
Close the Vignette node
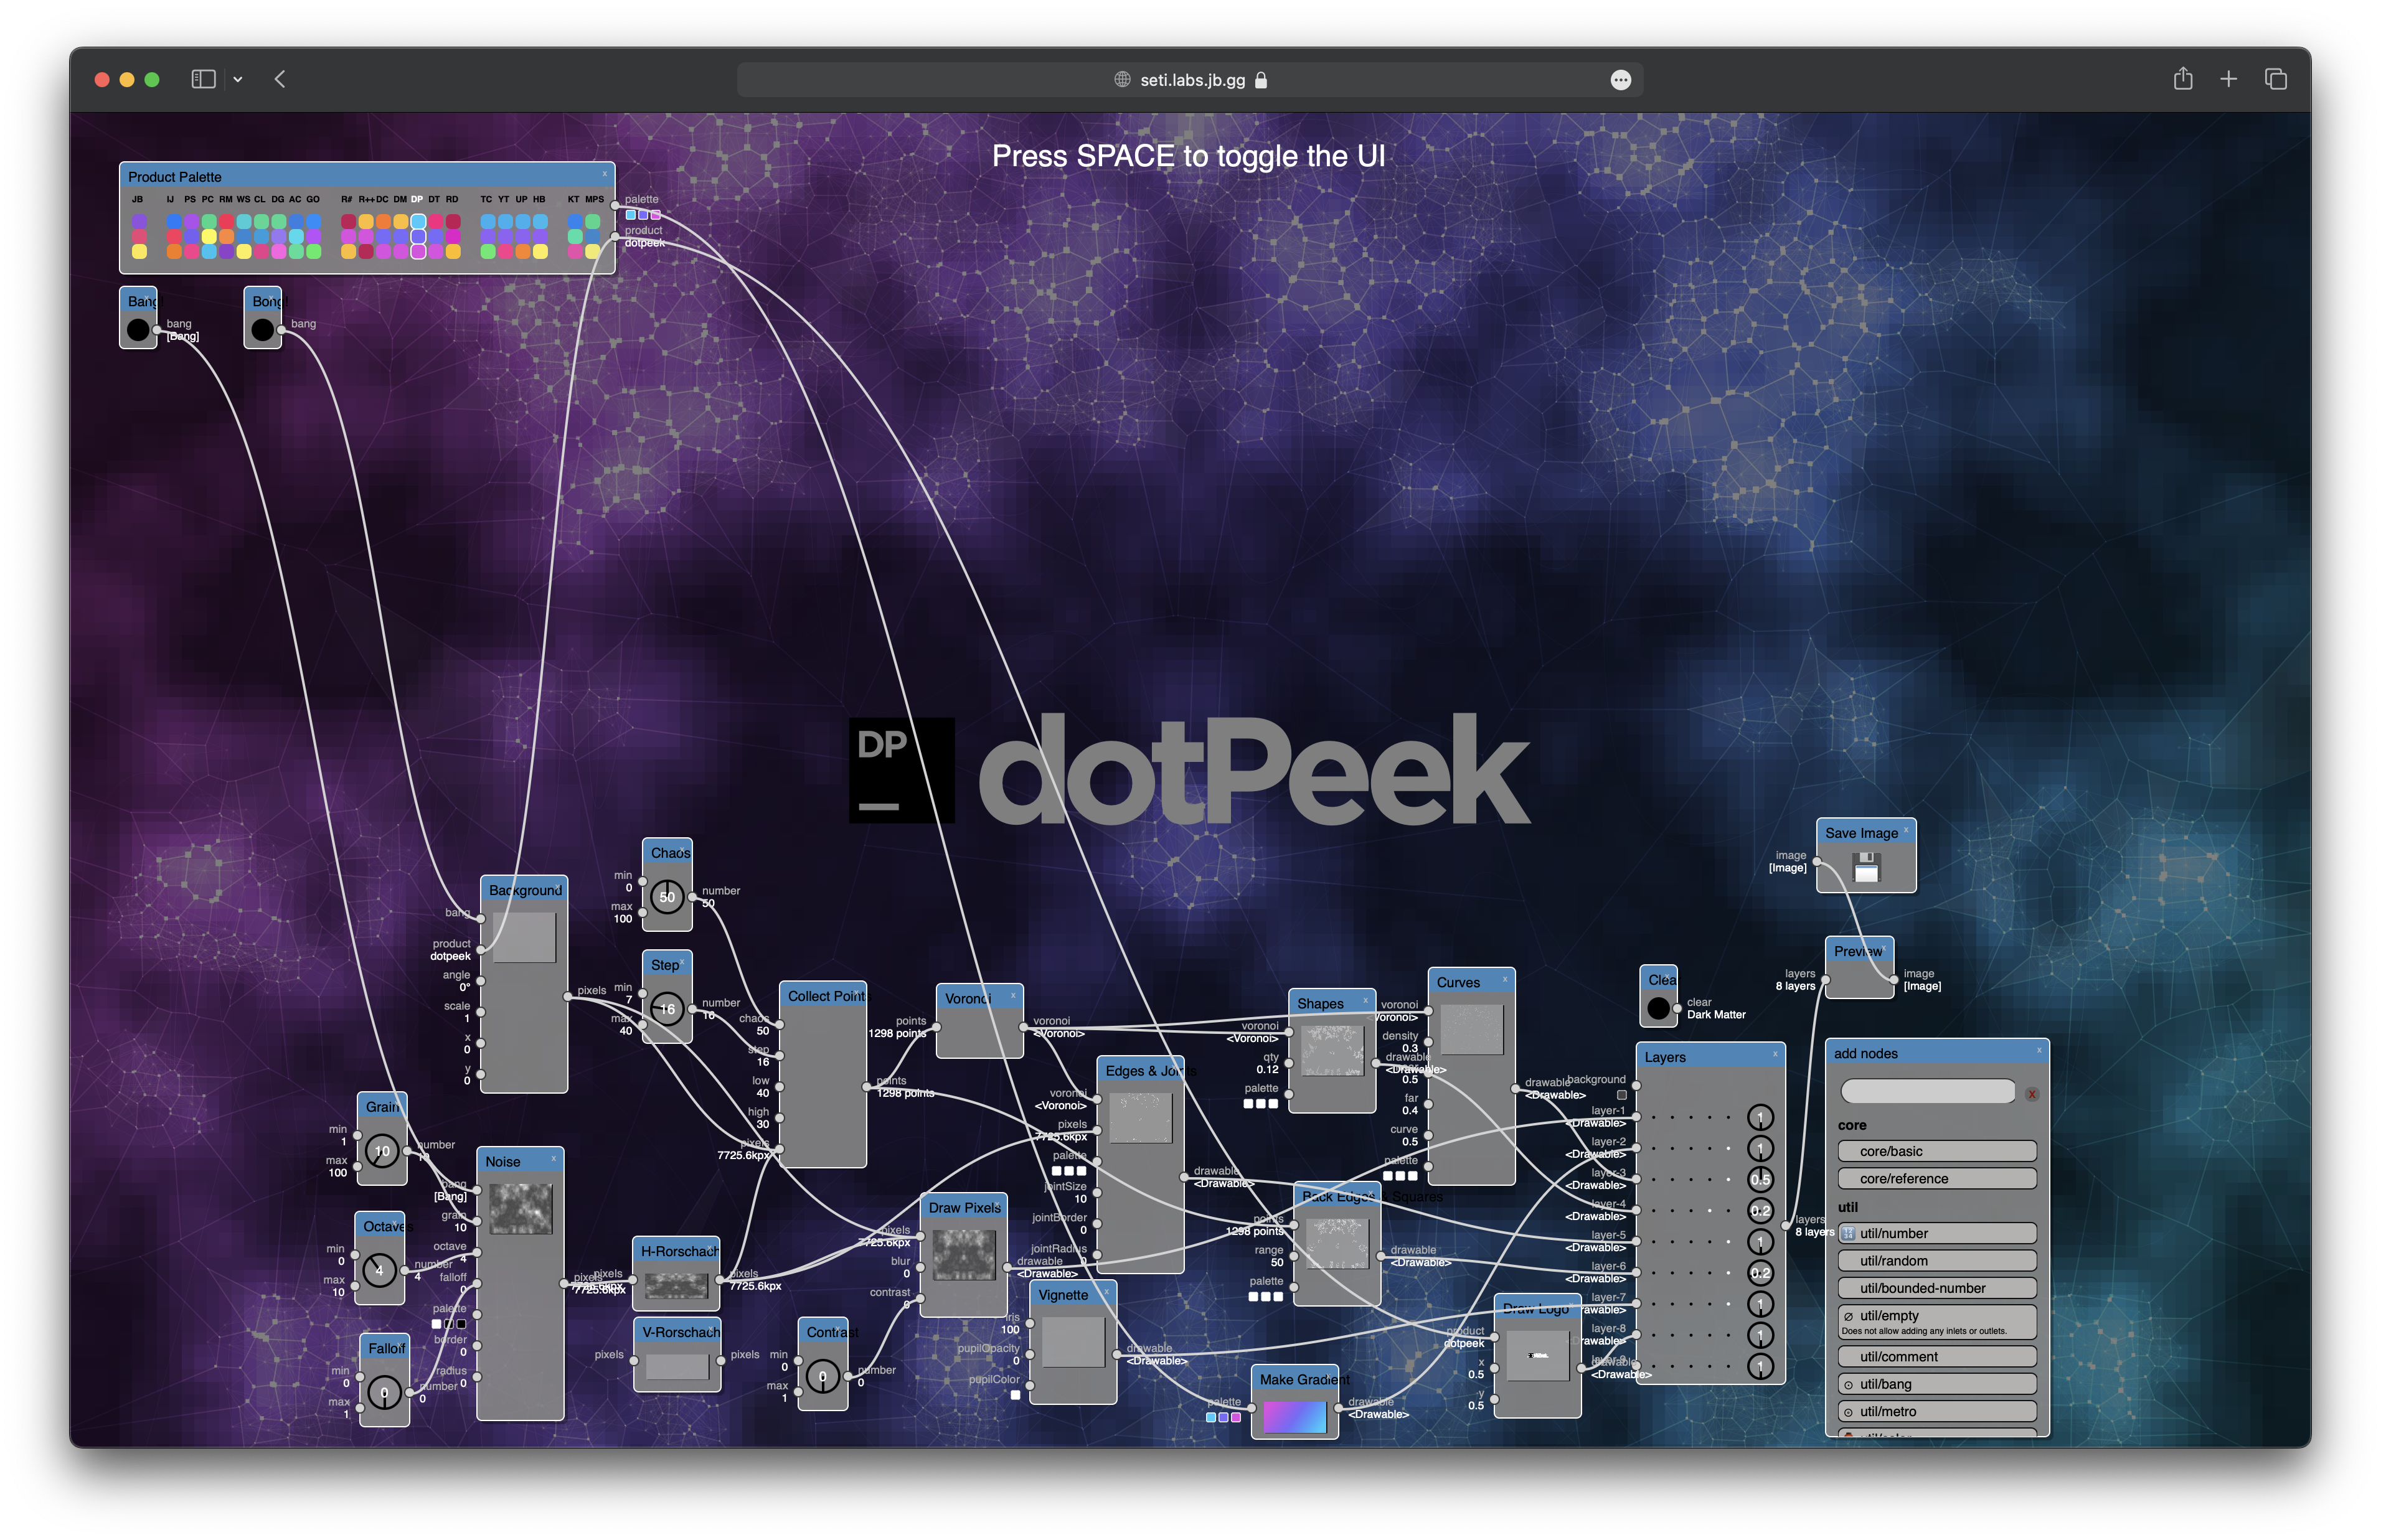point(1106,1291)
